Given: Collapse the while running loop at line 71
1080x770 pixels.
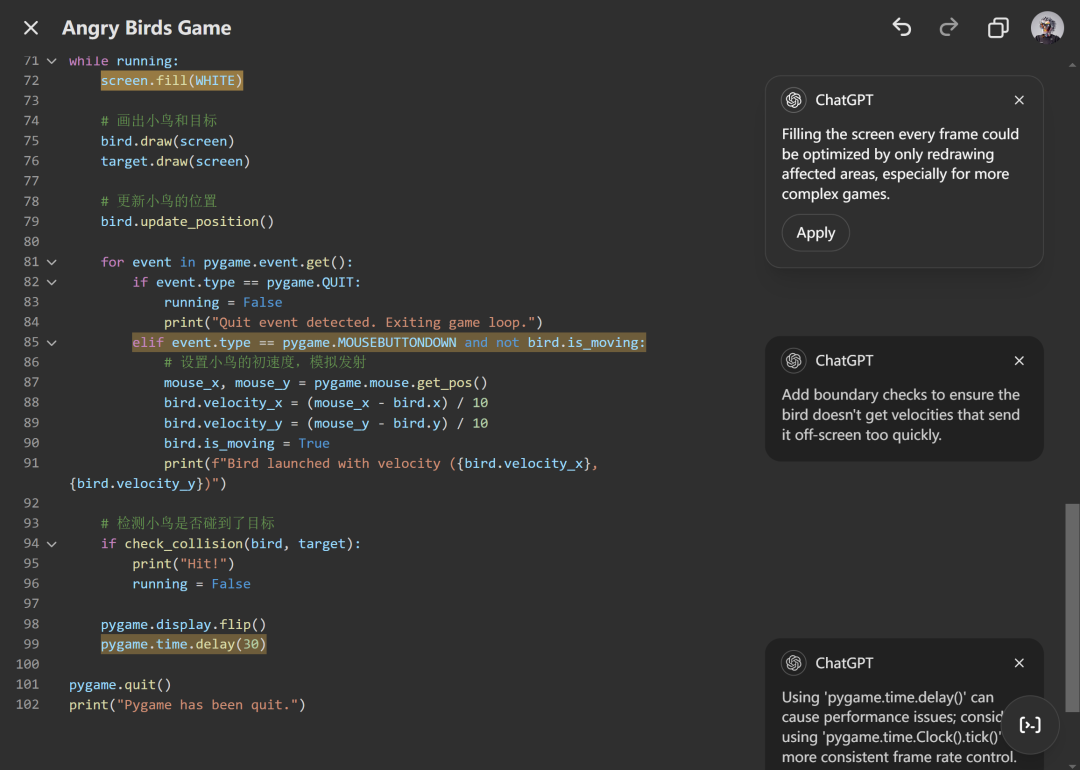Looking at the screenshot, I should [52, 61].
